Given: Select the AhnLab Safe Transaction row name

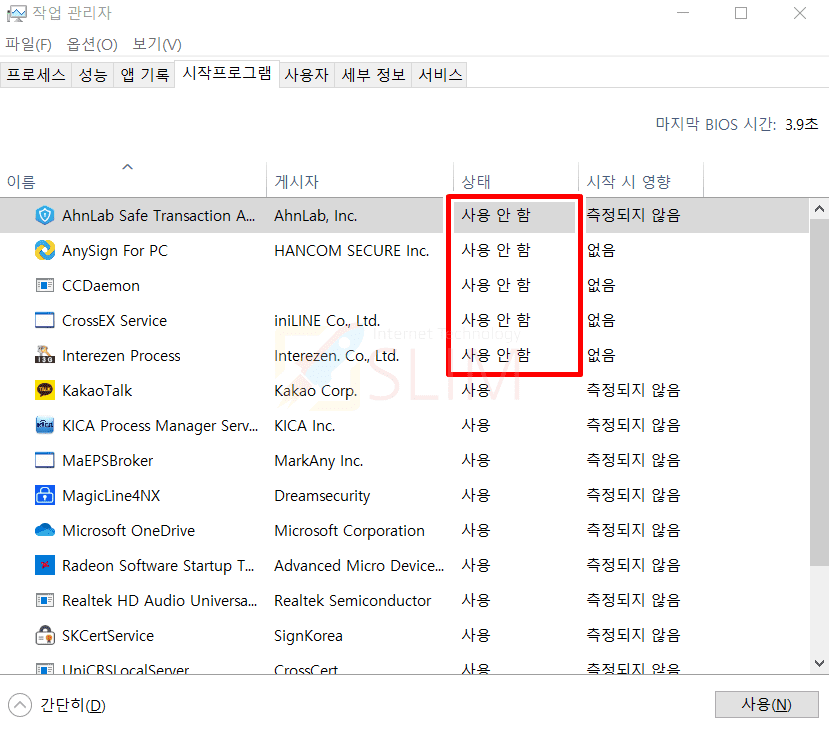Looking at the screenshot, I should point(158,215).
